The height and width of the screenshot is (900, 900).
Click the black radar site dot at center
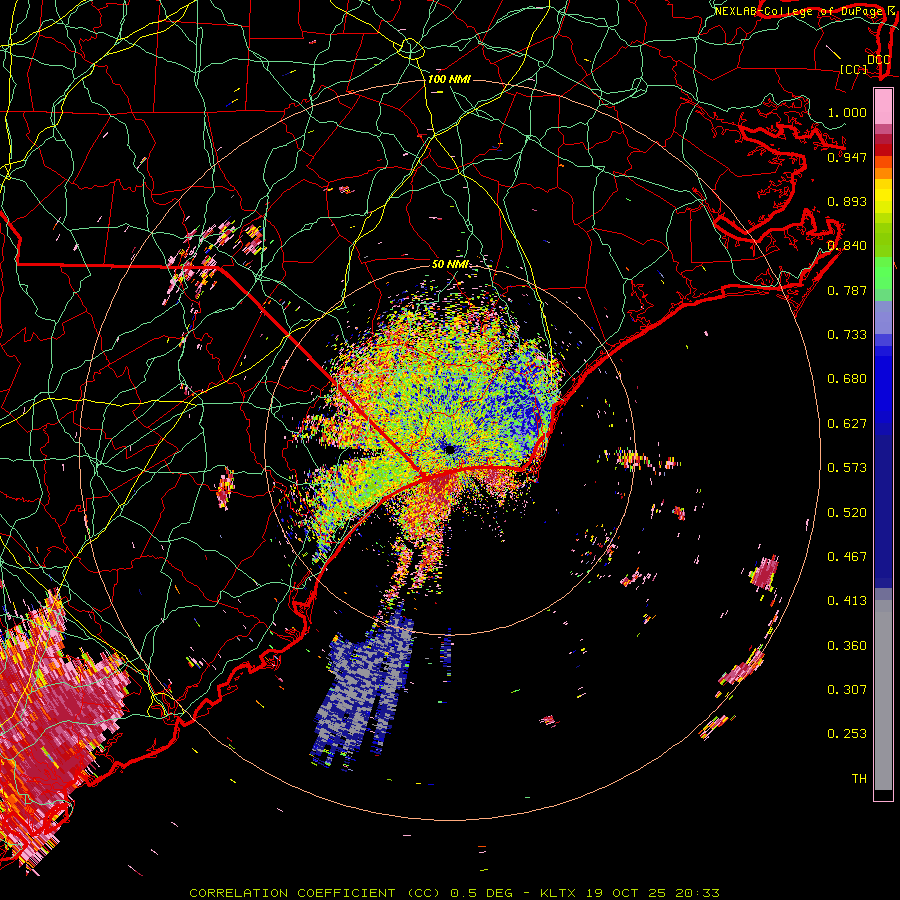pyautogui.click(x=450, y=449)
